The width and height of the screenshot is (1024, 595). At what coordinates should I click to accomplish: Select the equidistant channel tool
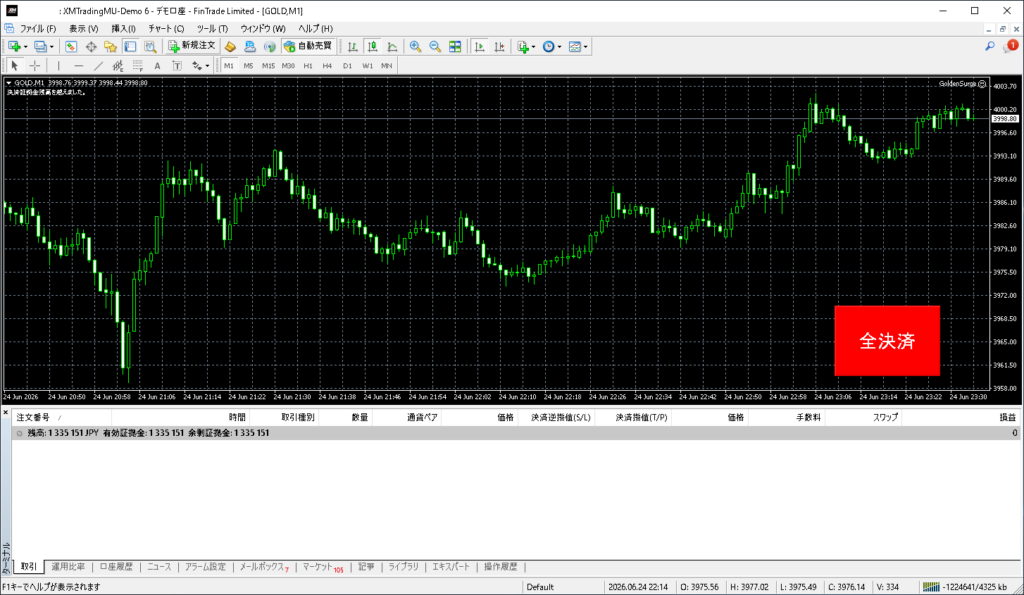tap(118, 65)
